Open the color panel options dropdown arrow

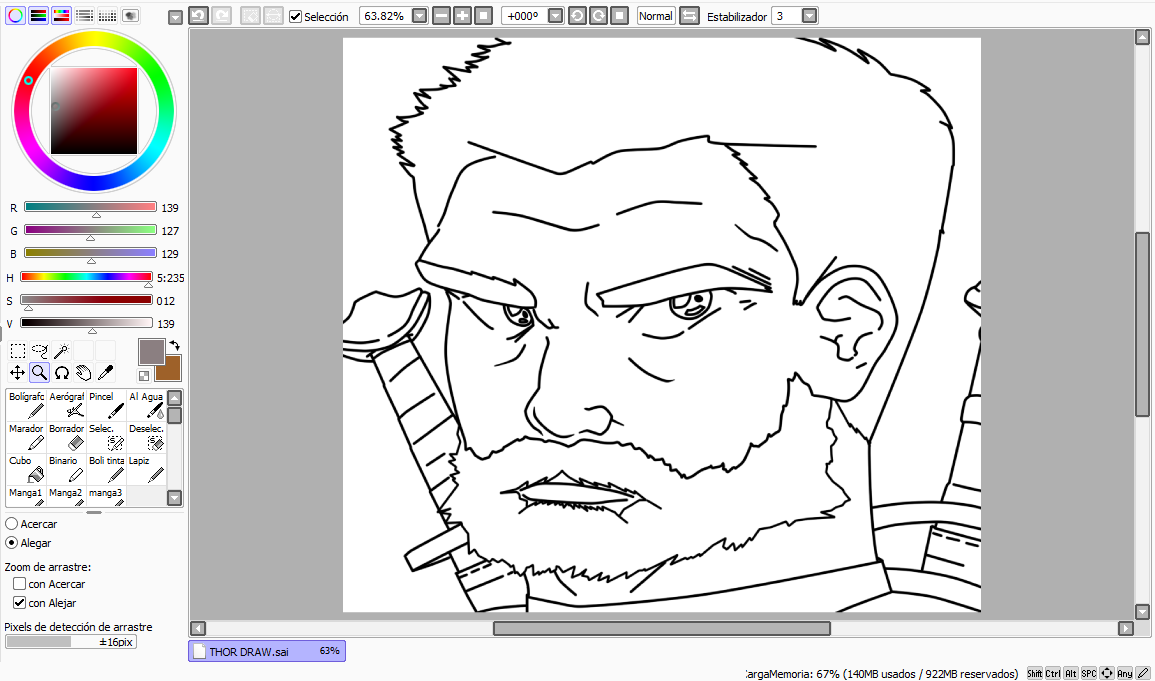point(175,18)
